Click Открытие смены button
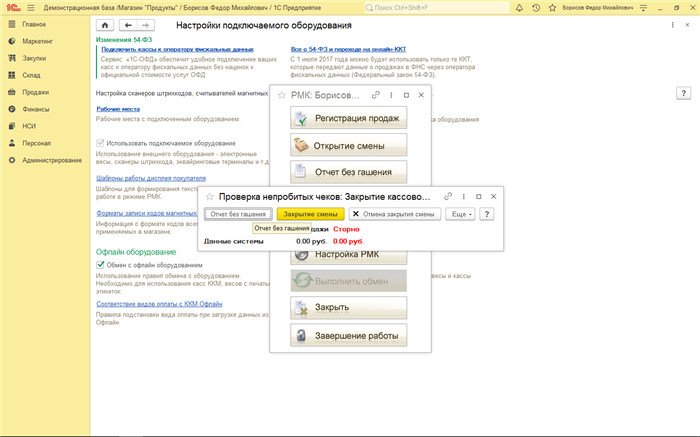 (349, 145)
